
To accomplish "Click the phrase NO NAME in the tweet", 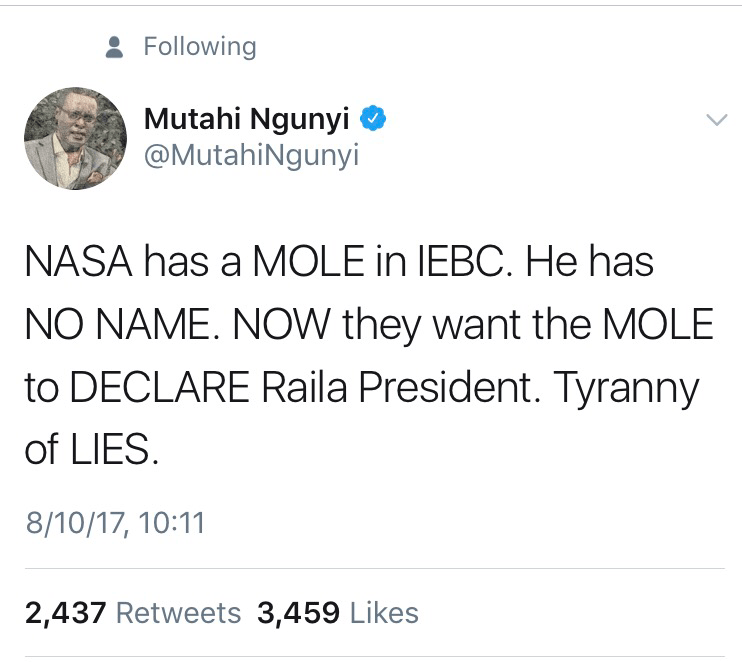I will tap(126, 326).
